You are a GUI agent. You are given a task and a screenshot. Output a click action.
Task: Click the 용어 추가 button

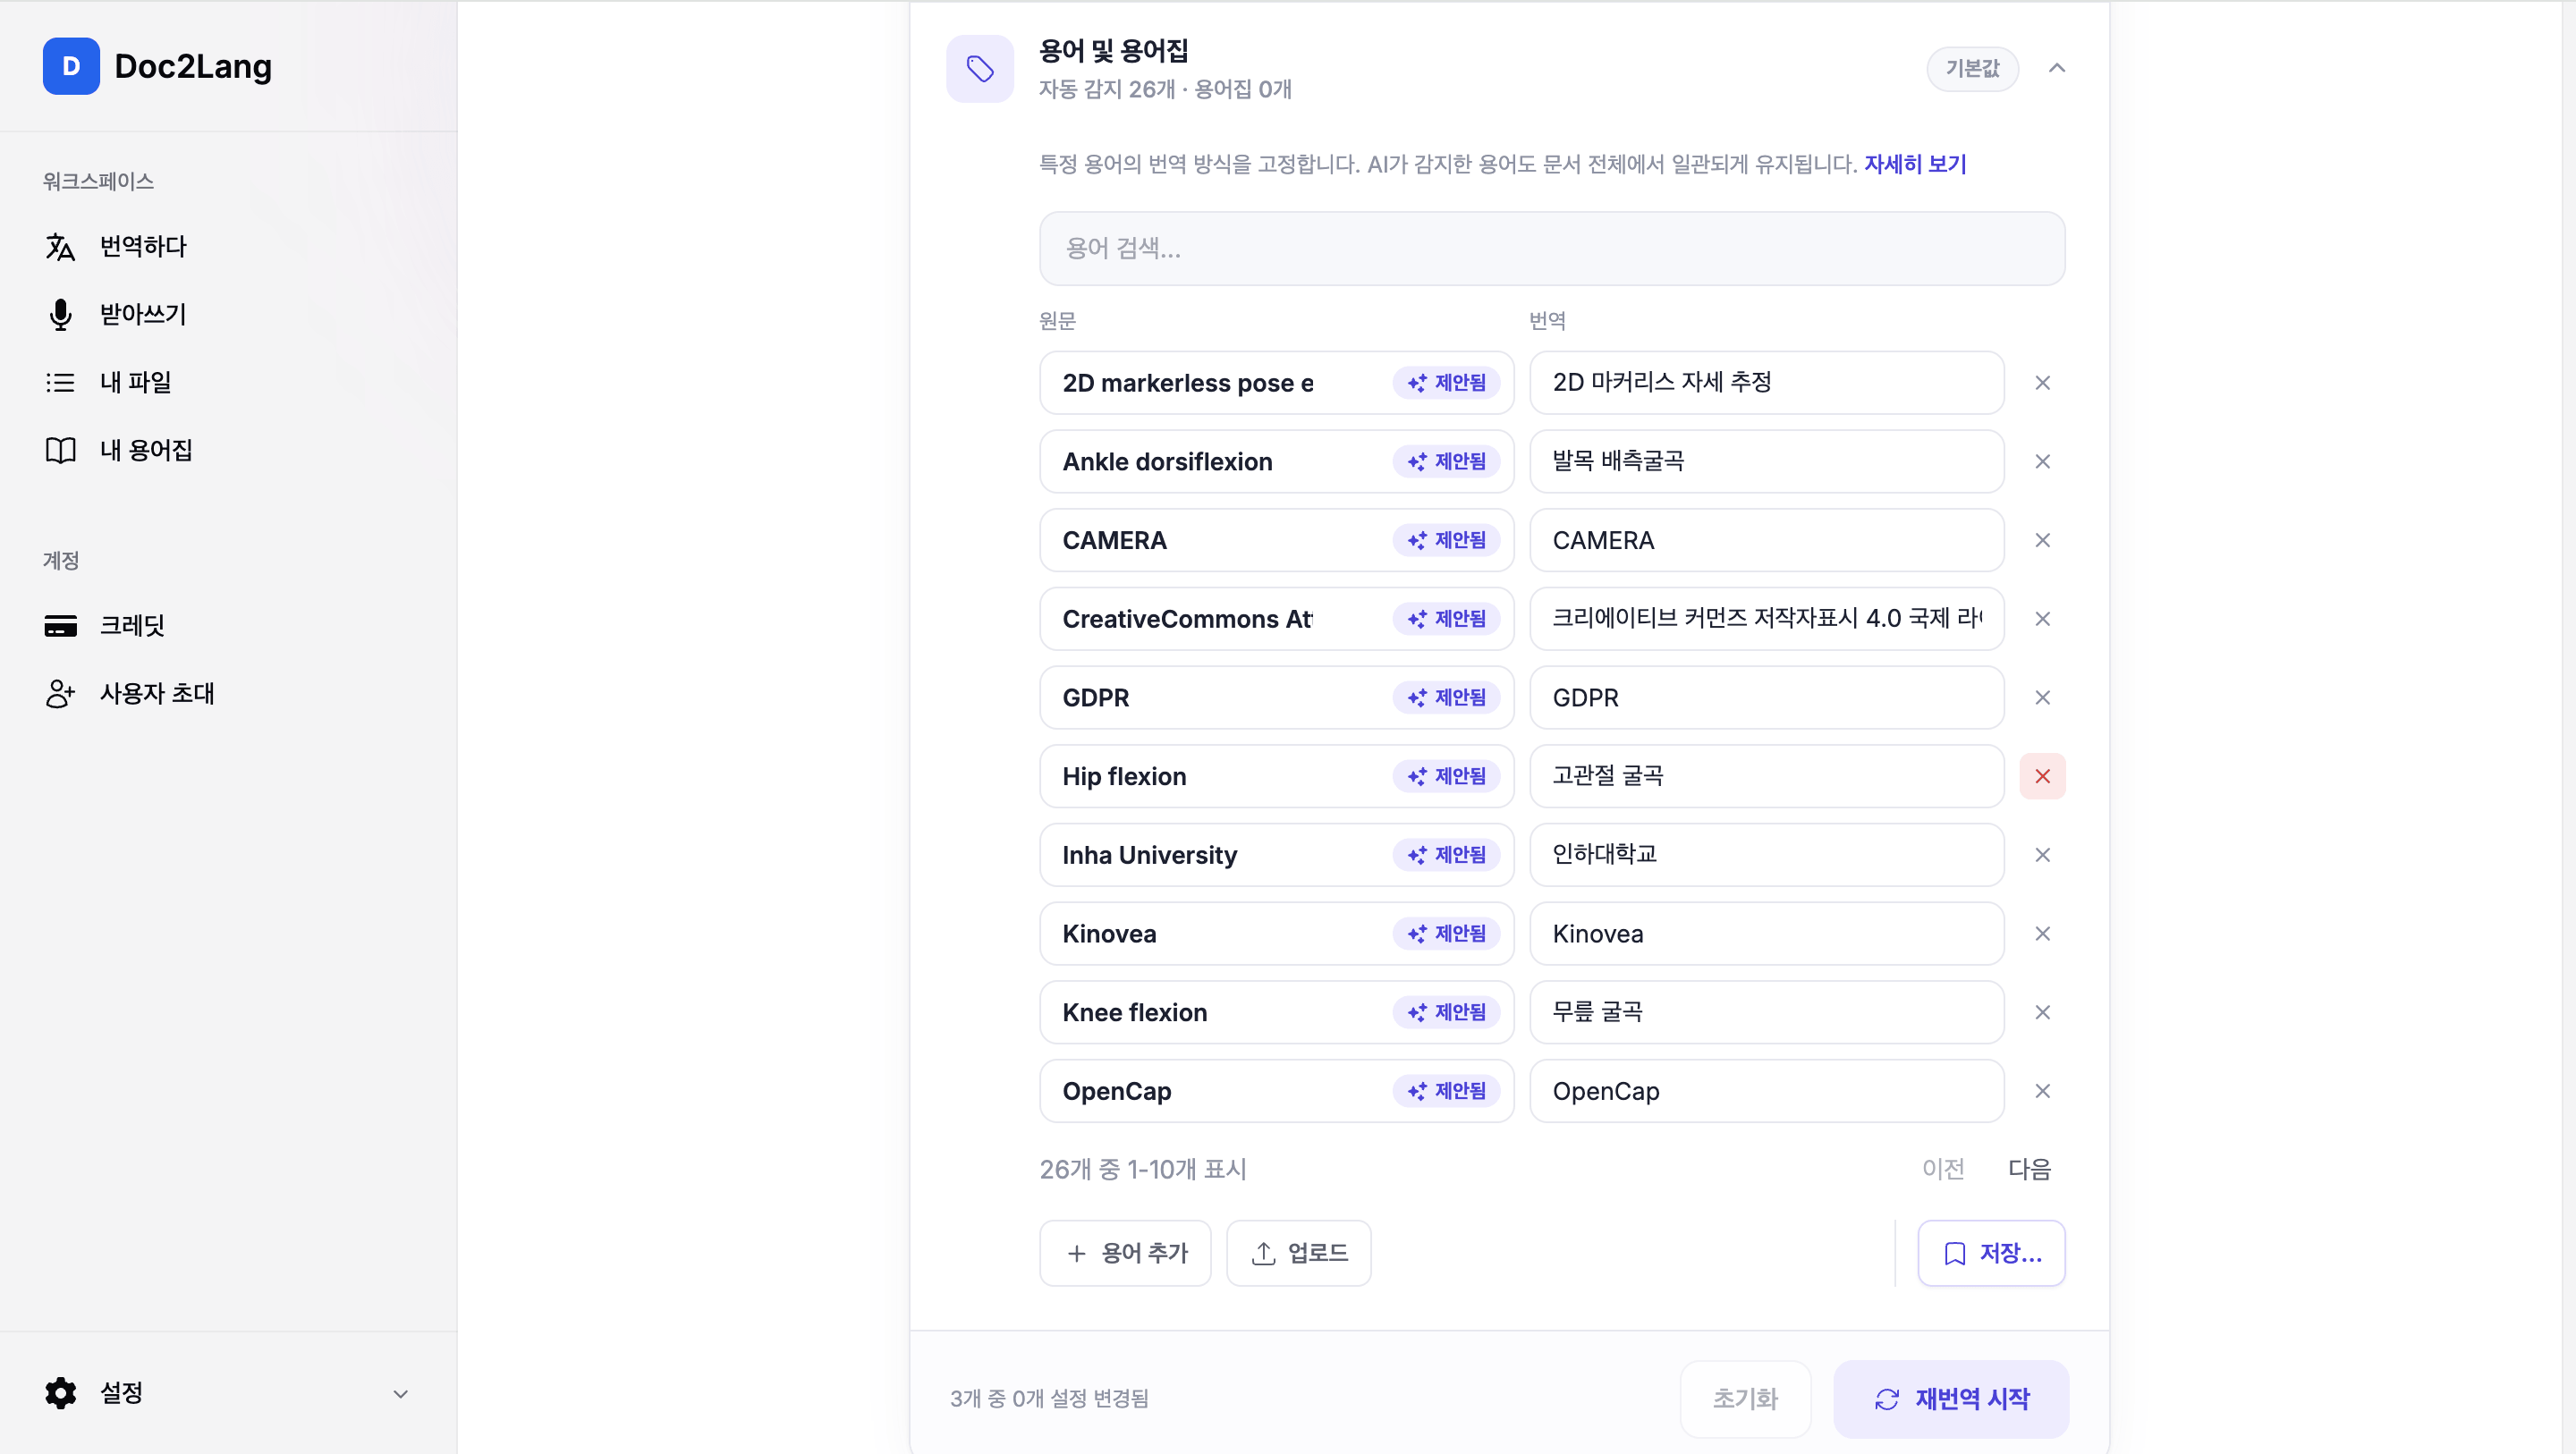tap(1125, 1253)
